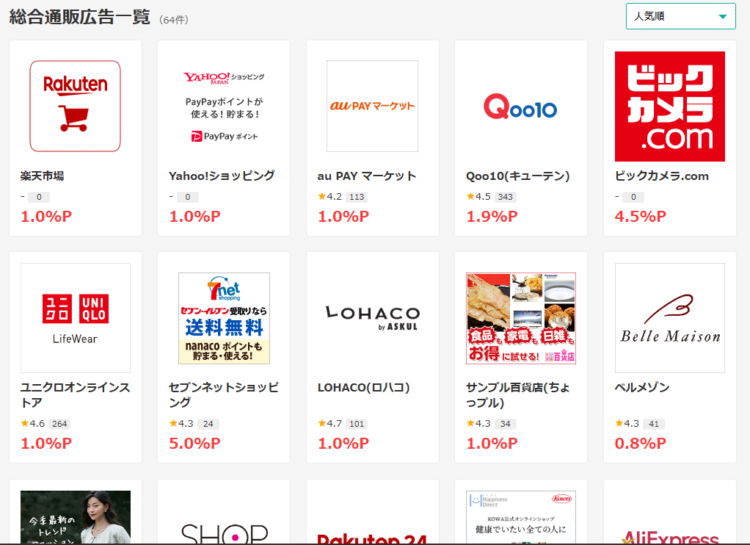Click the 5.0%P point rate
The width and height of the screenshot is (750, 545).
point(195,444)
